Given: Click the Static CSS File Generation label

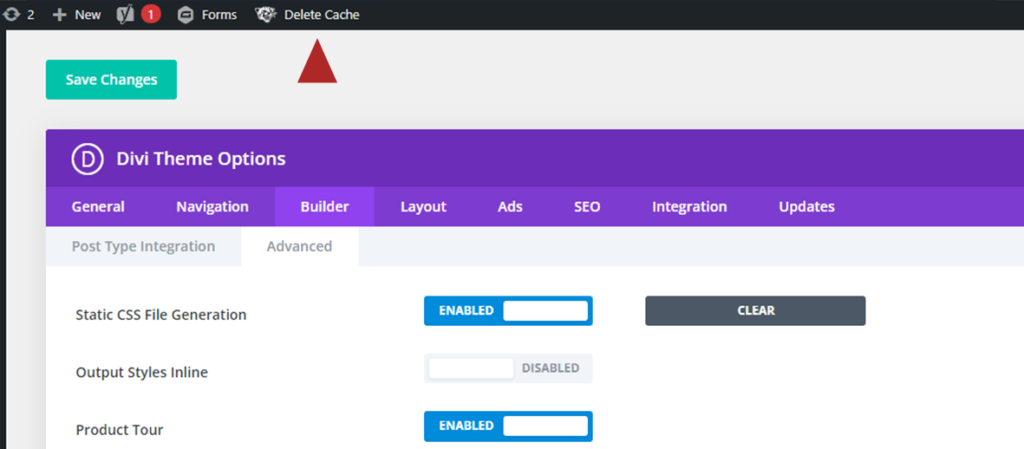Looking at the screenshot, I should [161, 315].
